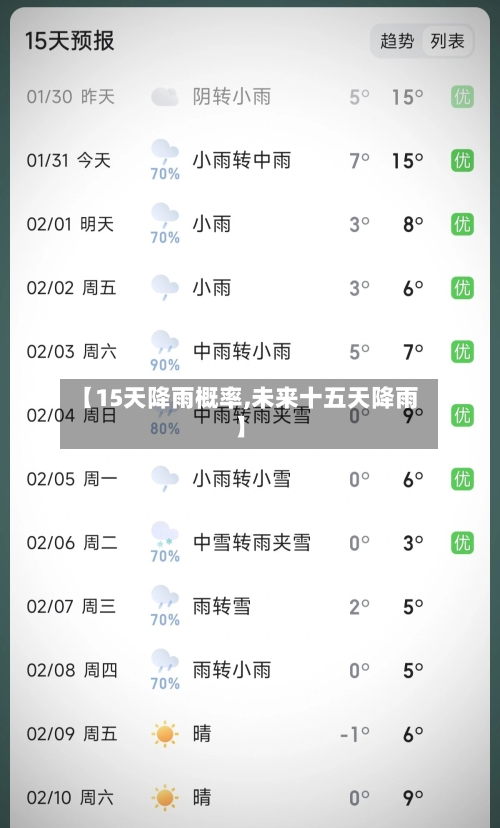Click the cloudy icon for 01/30
This screenshot has height=828, width=500.
(x=165, y=97)
